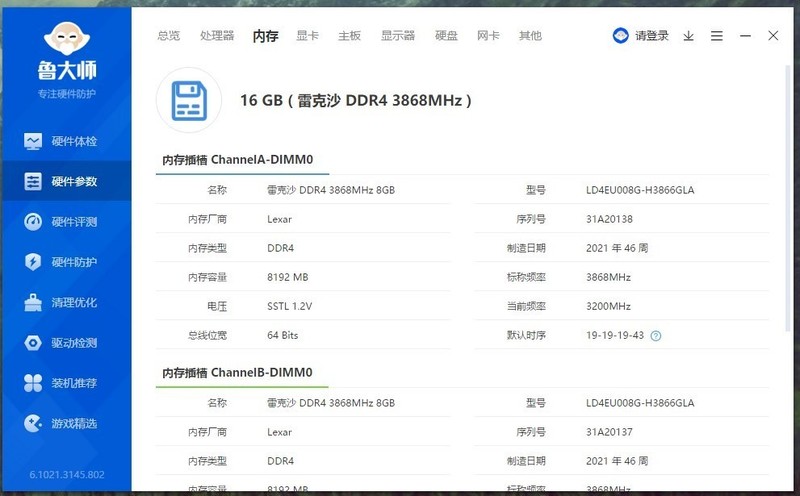The width and height of the screenshot is (800, 496).
Task: Click the 请登录 login link
Action: [x=652, y=36]
